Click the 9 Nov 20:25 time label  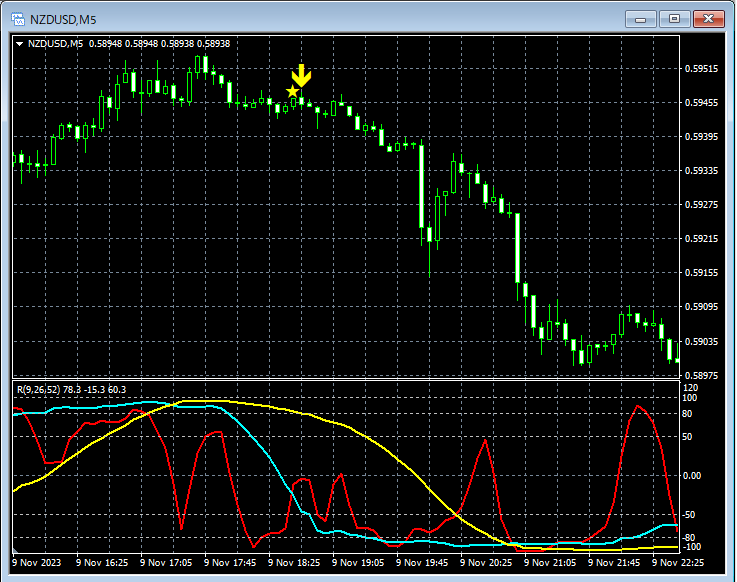coord(486,562)
